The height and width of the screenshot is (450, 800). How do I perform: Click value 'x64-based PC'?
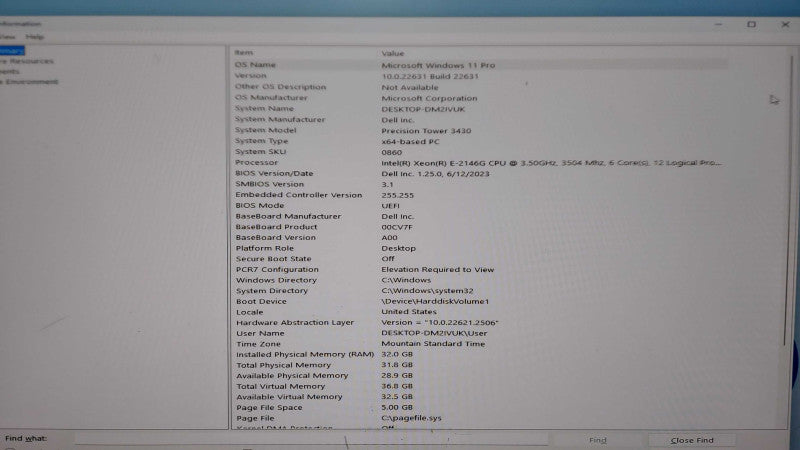coord(410,141)
